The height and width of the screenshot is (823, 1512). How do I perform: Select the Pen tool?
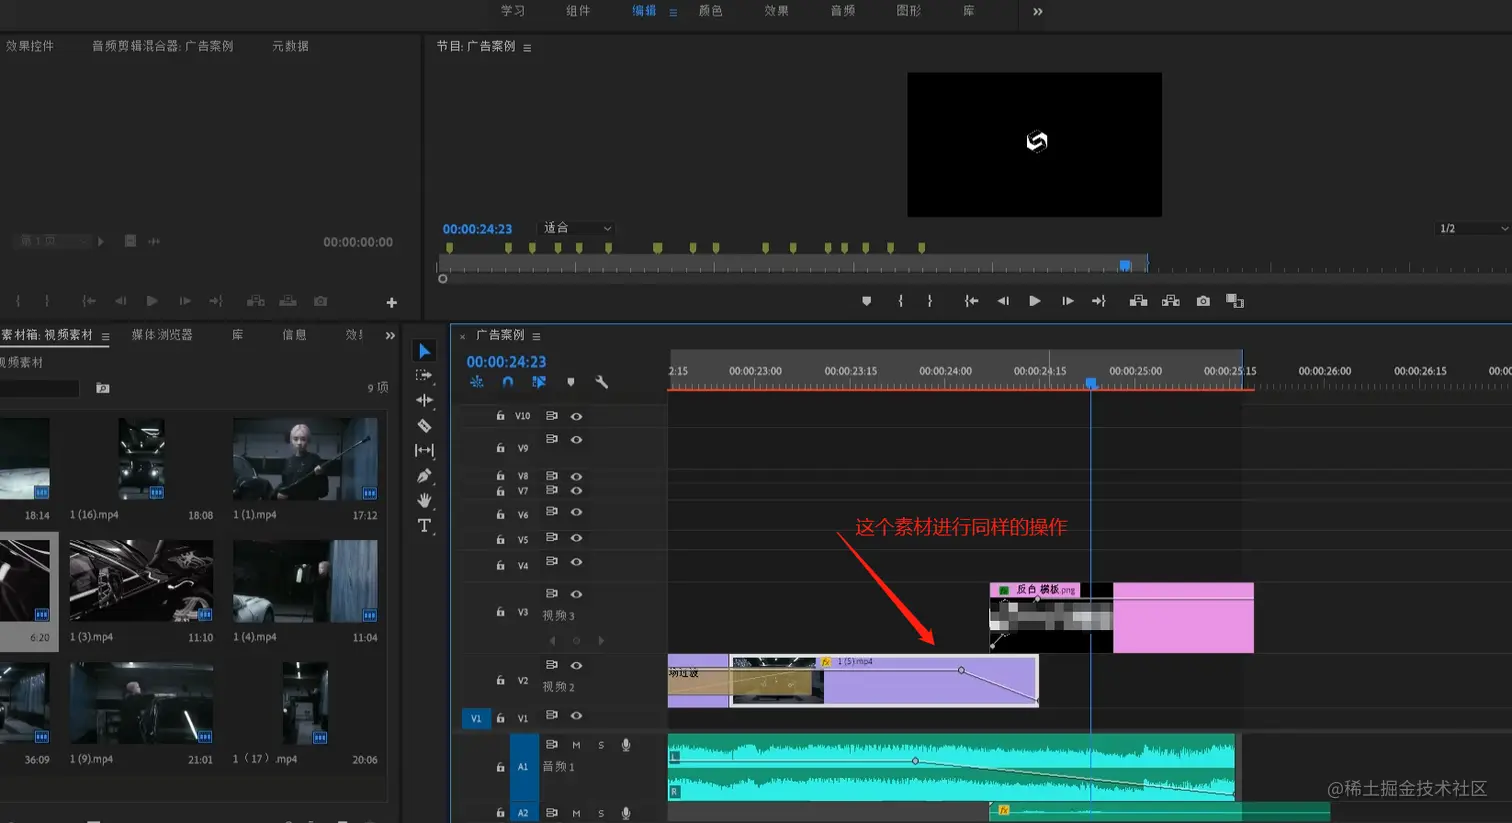(424, 475)
